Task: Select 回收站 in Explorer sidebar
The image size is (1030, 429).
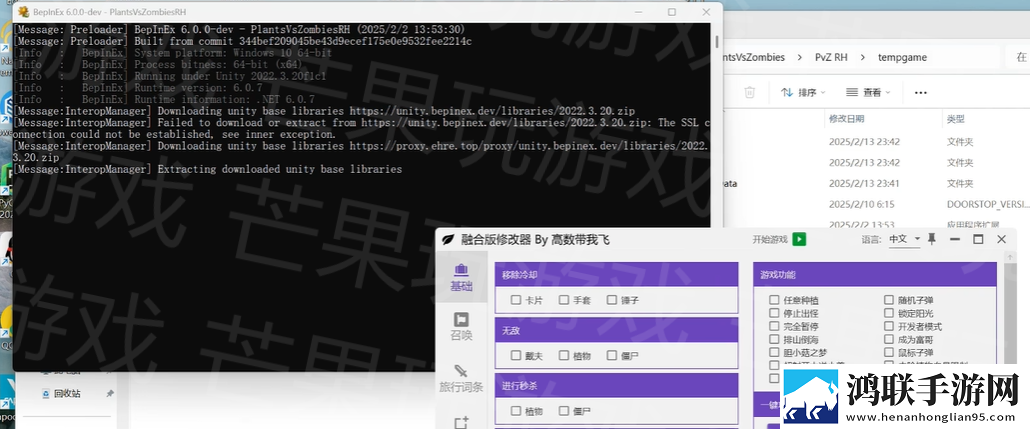Action: pos(67,394)
